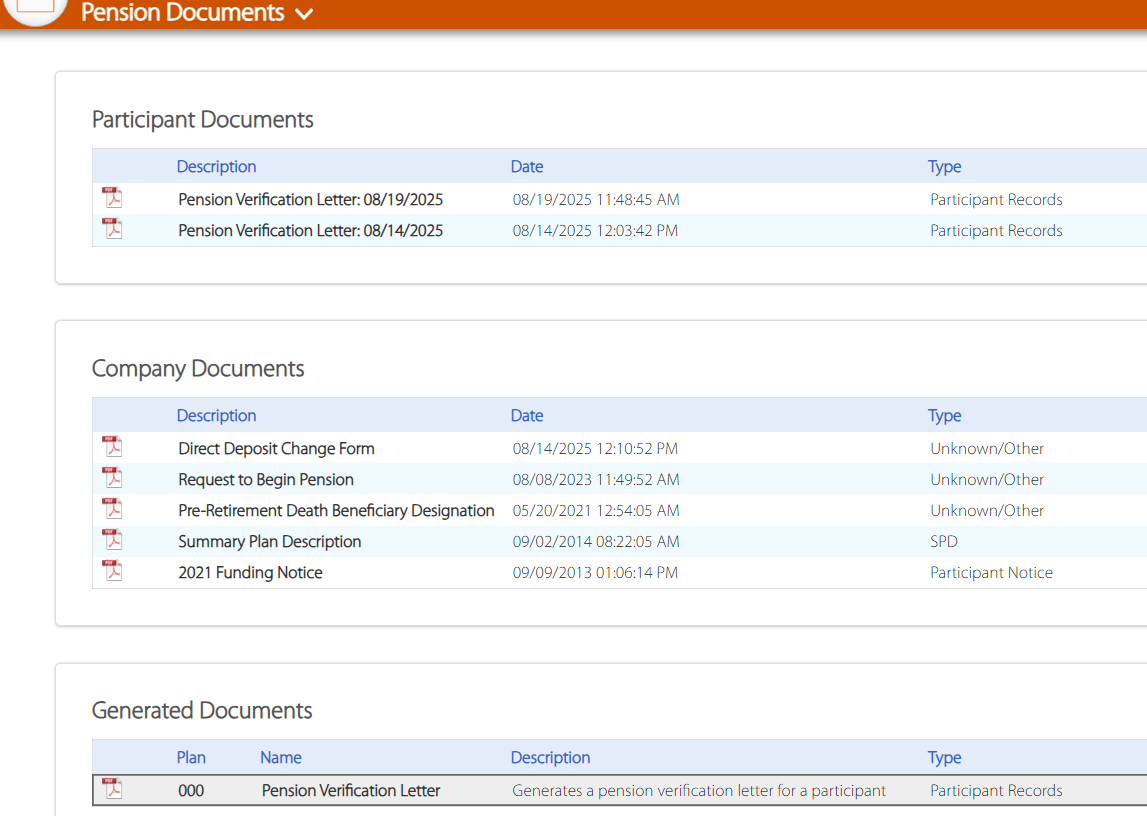The image size is (1147, 816).
Task: Click date 08/14/2025 12:10:52 PM
Action: 595,448
